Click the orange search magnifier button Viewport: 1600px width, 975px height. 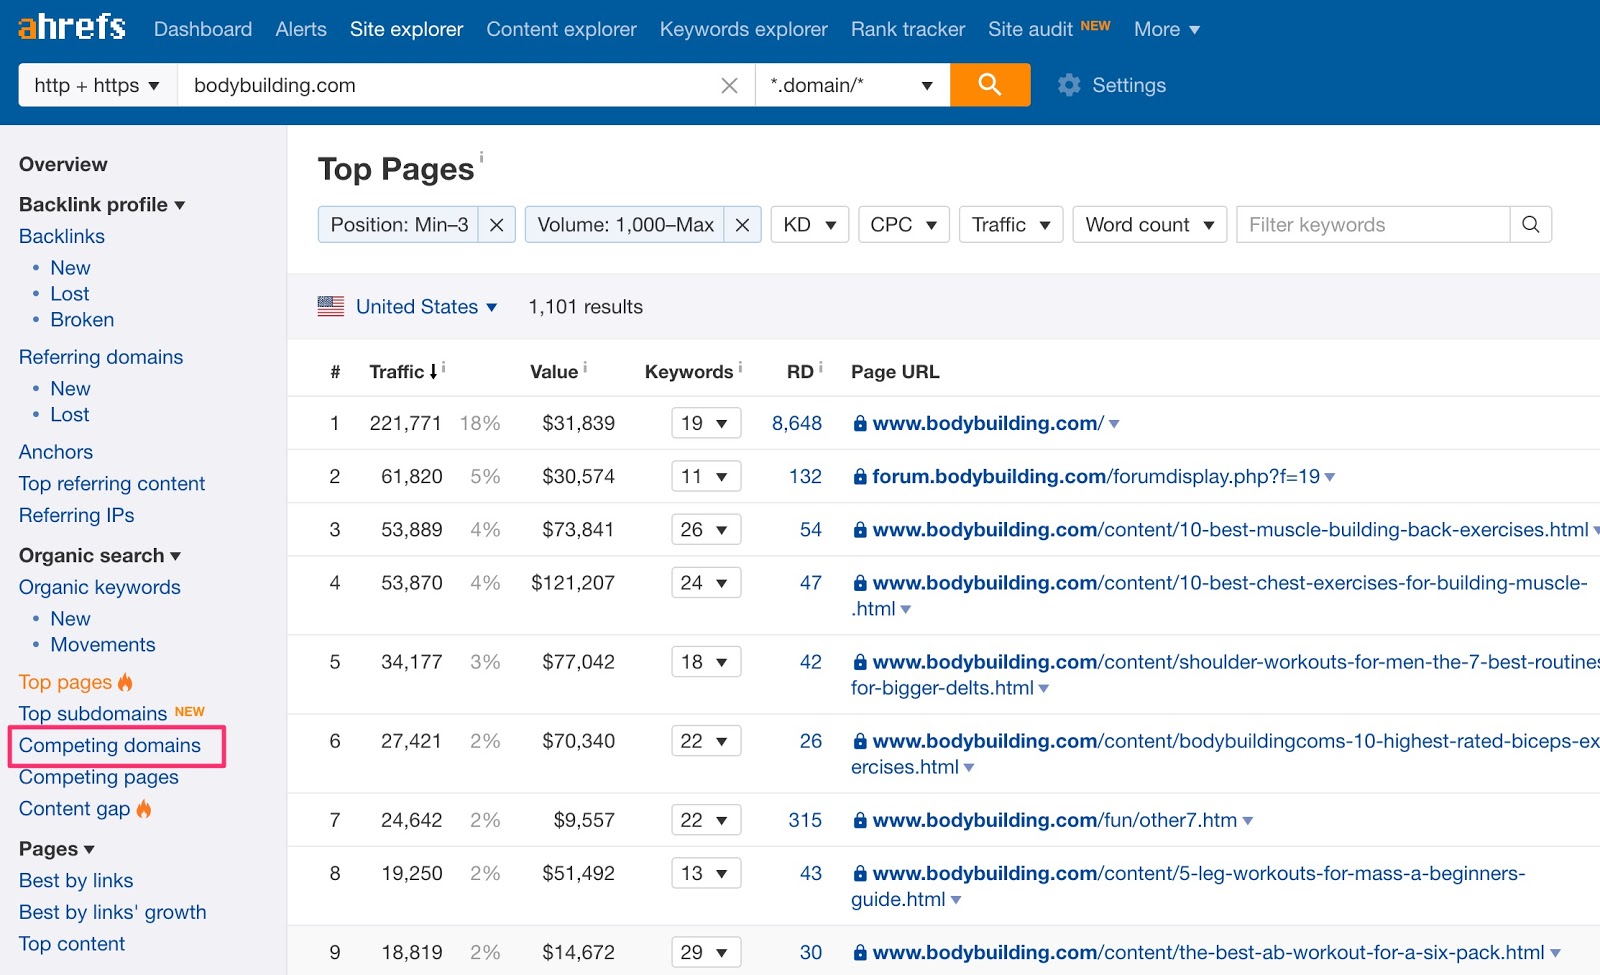tap(990, 85)
